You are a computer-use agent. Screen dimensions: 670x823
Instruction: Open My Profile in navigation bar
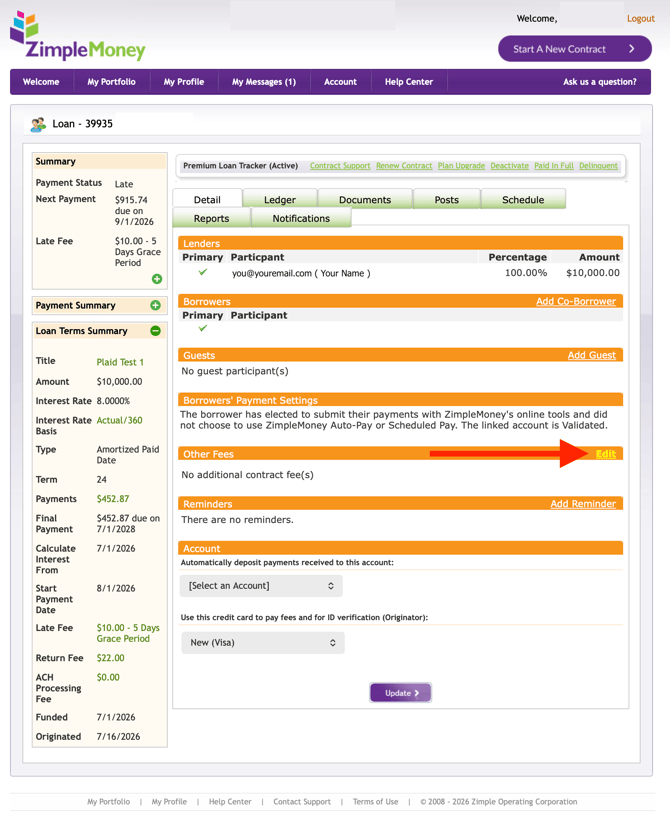coord(184,82)
